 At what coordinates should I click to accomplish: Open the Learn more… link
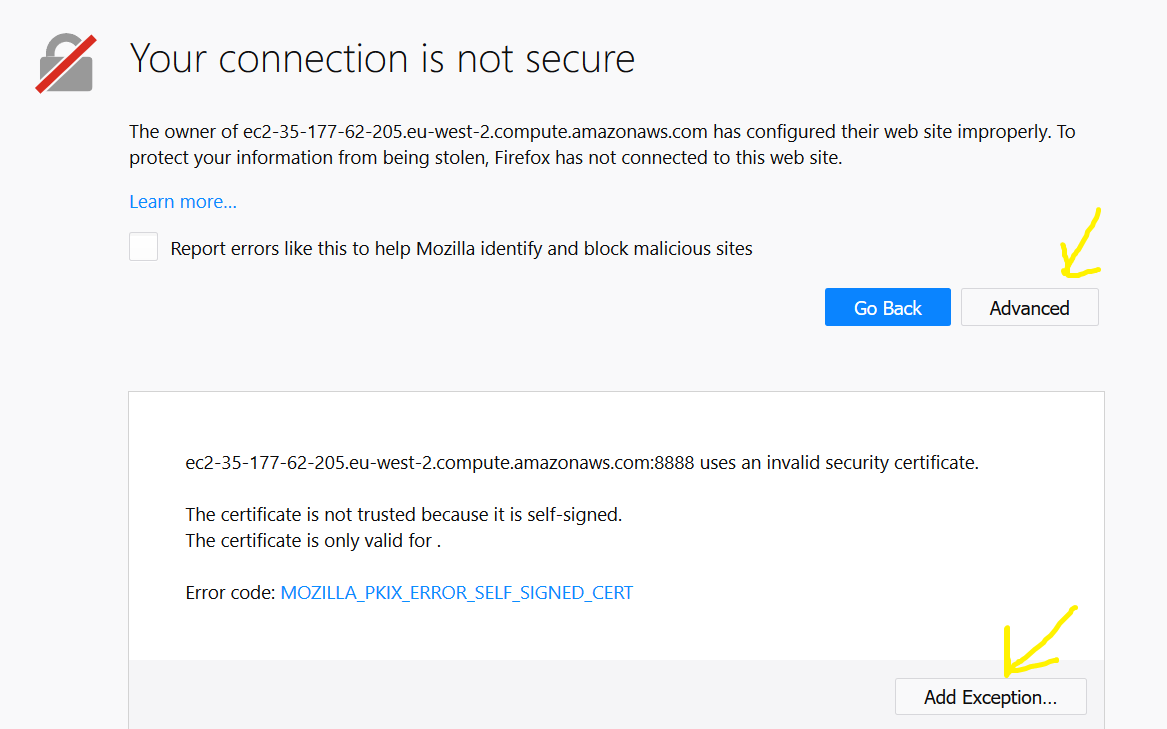pos(183,202)
